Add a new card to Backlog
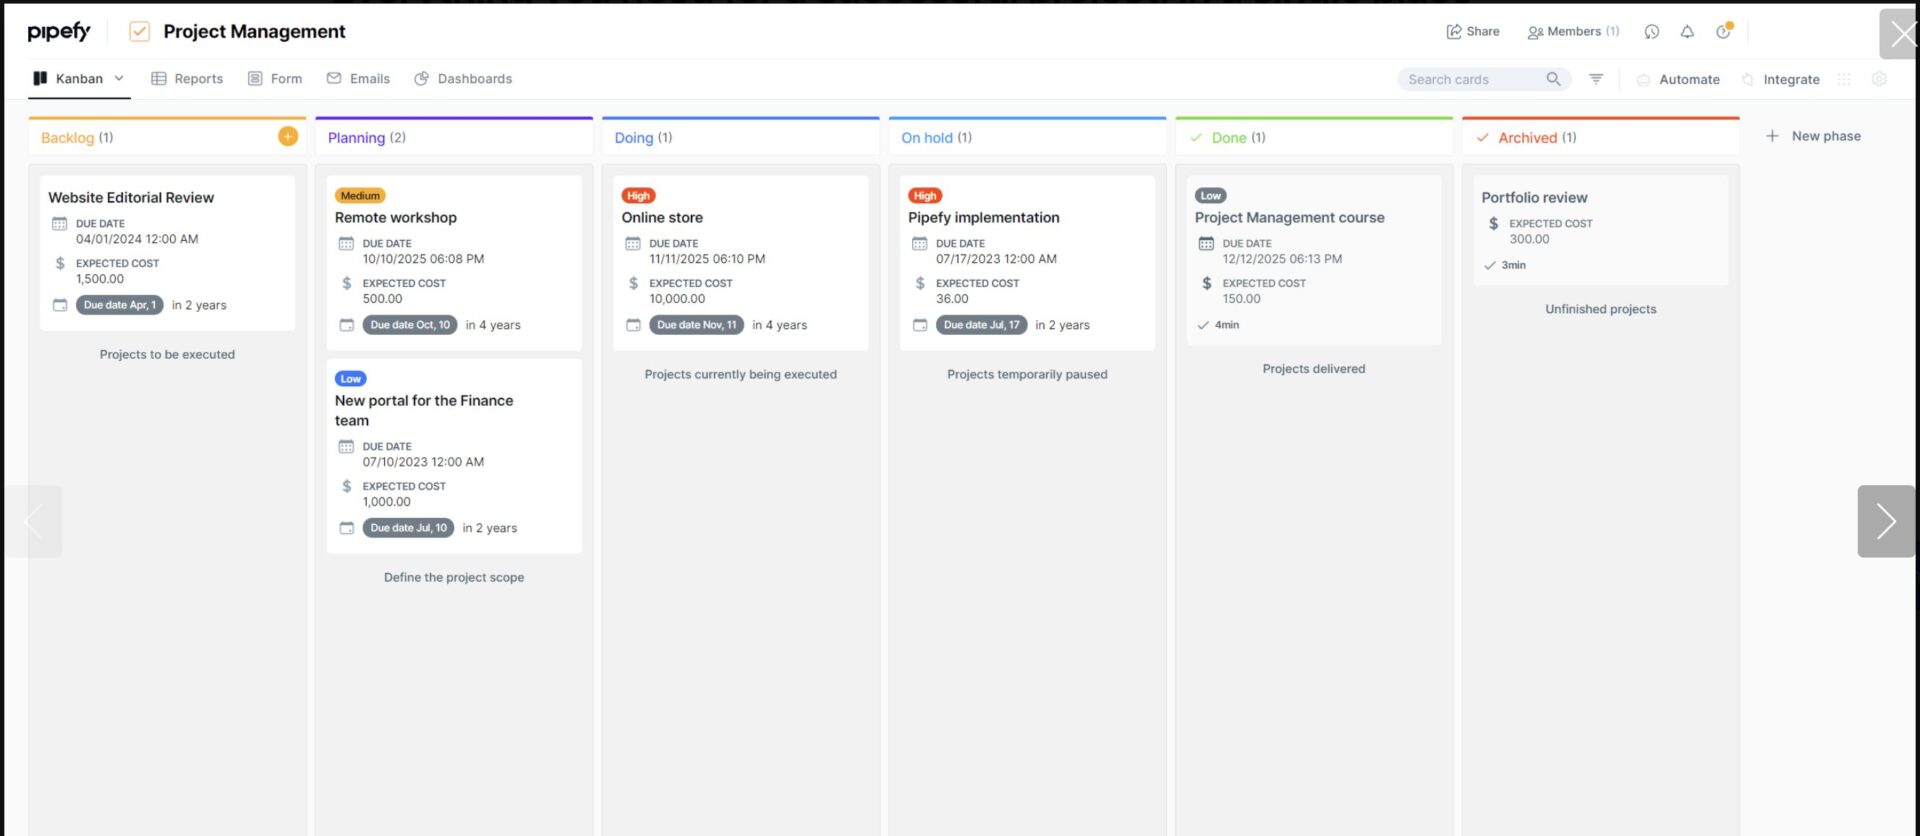1920x836 pixels. click(x=288, y=137)
